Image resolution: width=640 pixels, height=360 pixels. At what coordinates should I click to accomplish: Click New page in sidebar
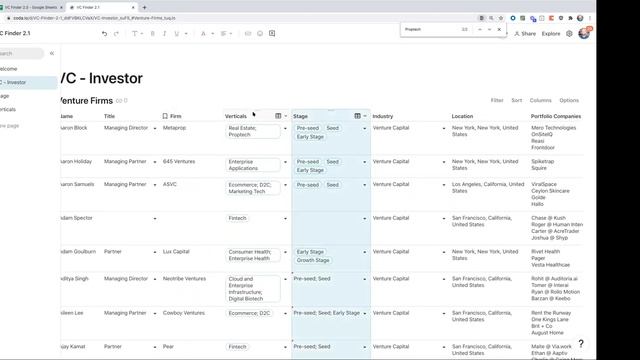tap(9, 126)
